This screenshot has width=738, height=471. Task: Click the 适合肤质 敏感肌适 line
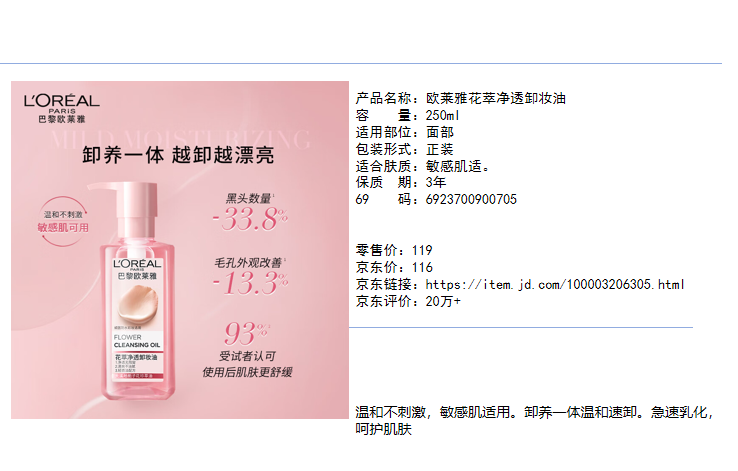423,166
